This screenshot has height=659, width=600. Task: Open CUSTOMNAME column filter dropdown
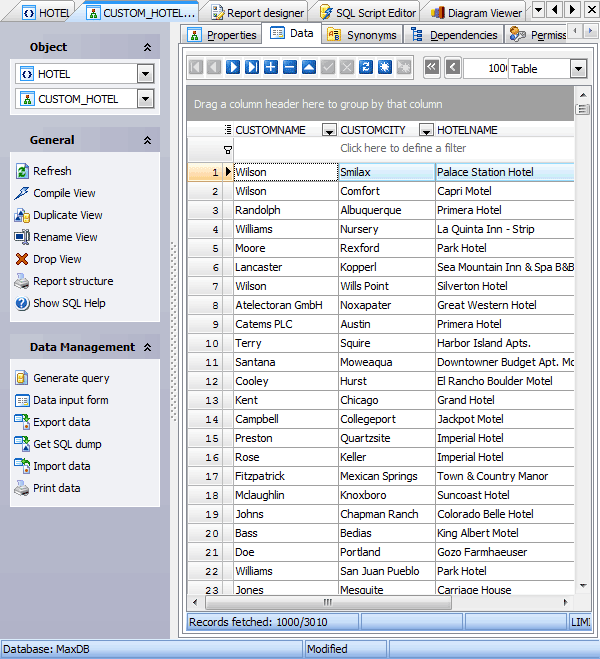(329, 130)
